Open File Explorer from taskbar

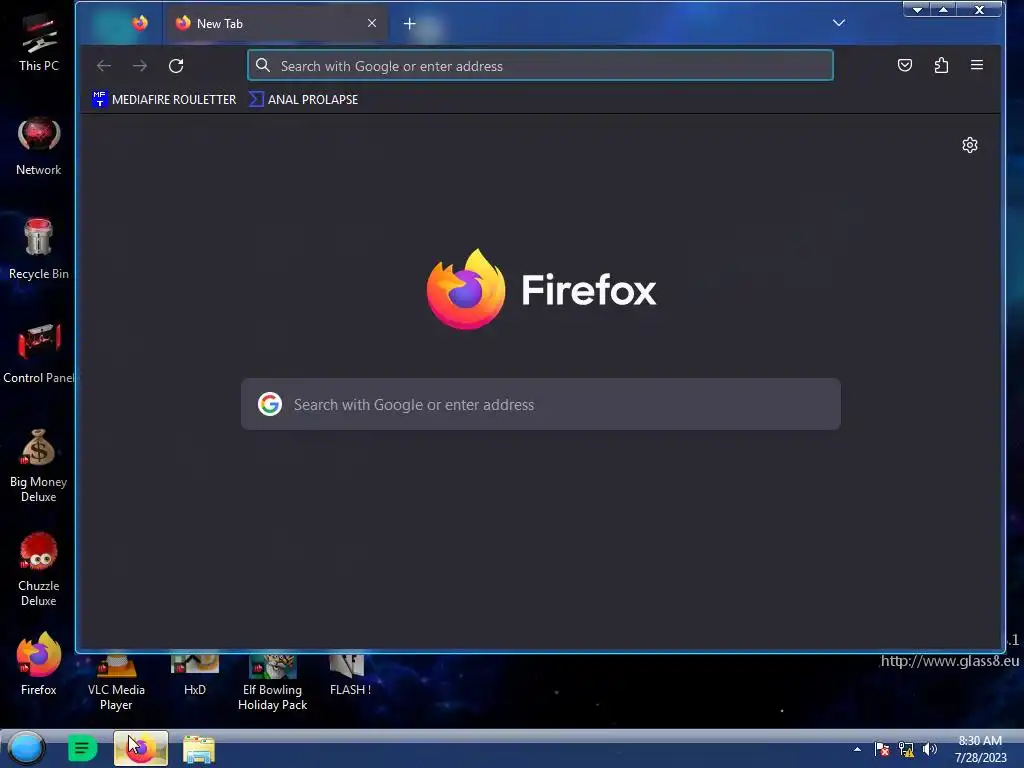click(199, 749)
